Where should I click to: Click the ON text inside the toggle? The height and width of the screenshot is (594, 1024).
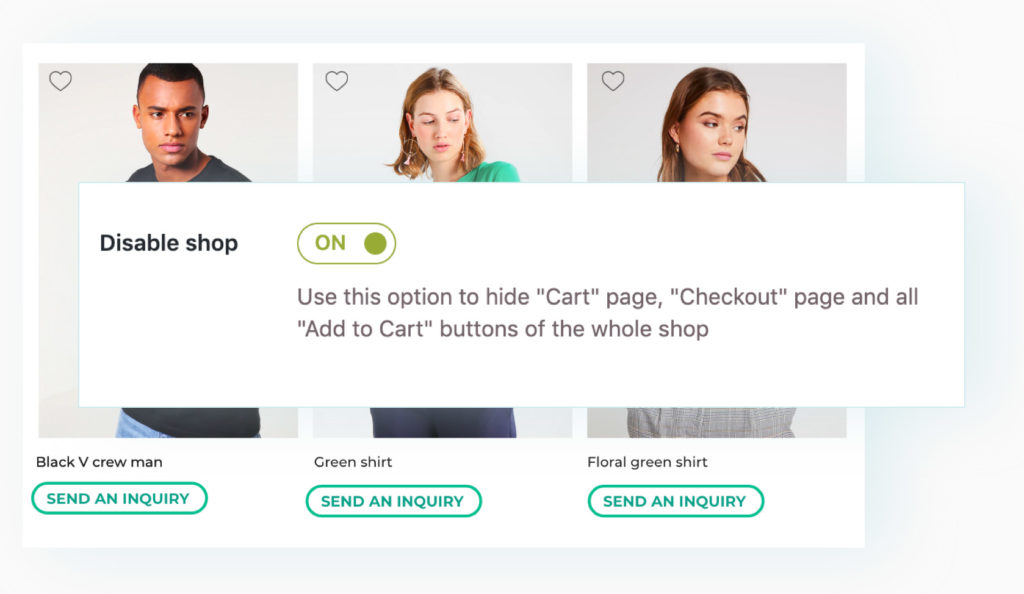click(330, 243)
